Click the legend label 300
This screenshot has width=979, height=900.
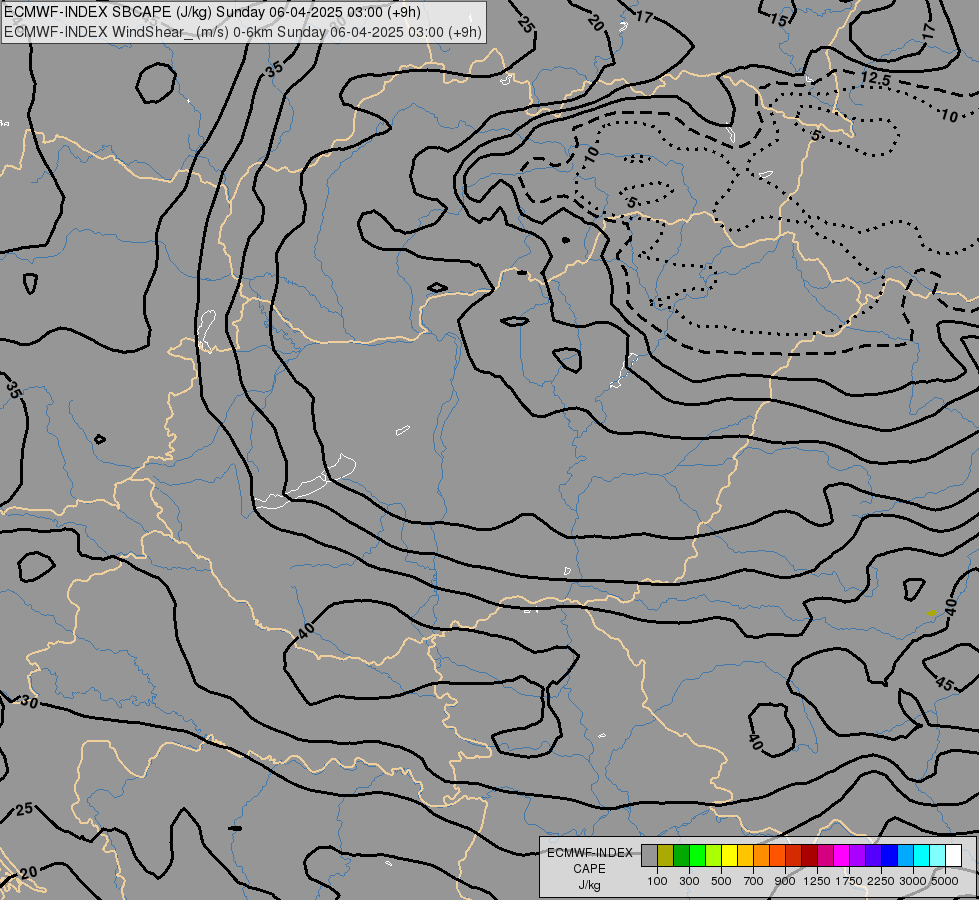[689, 881]
